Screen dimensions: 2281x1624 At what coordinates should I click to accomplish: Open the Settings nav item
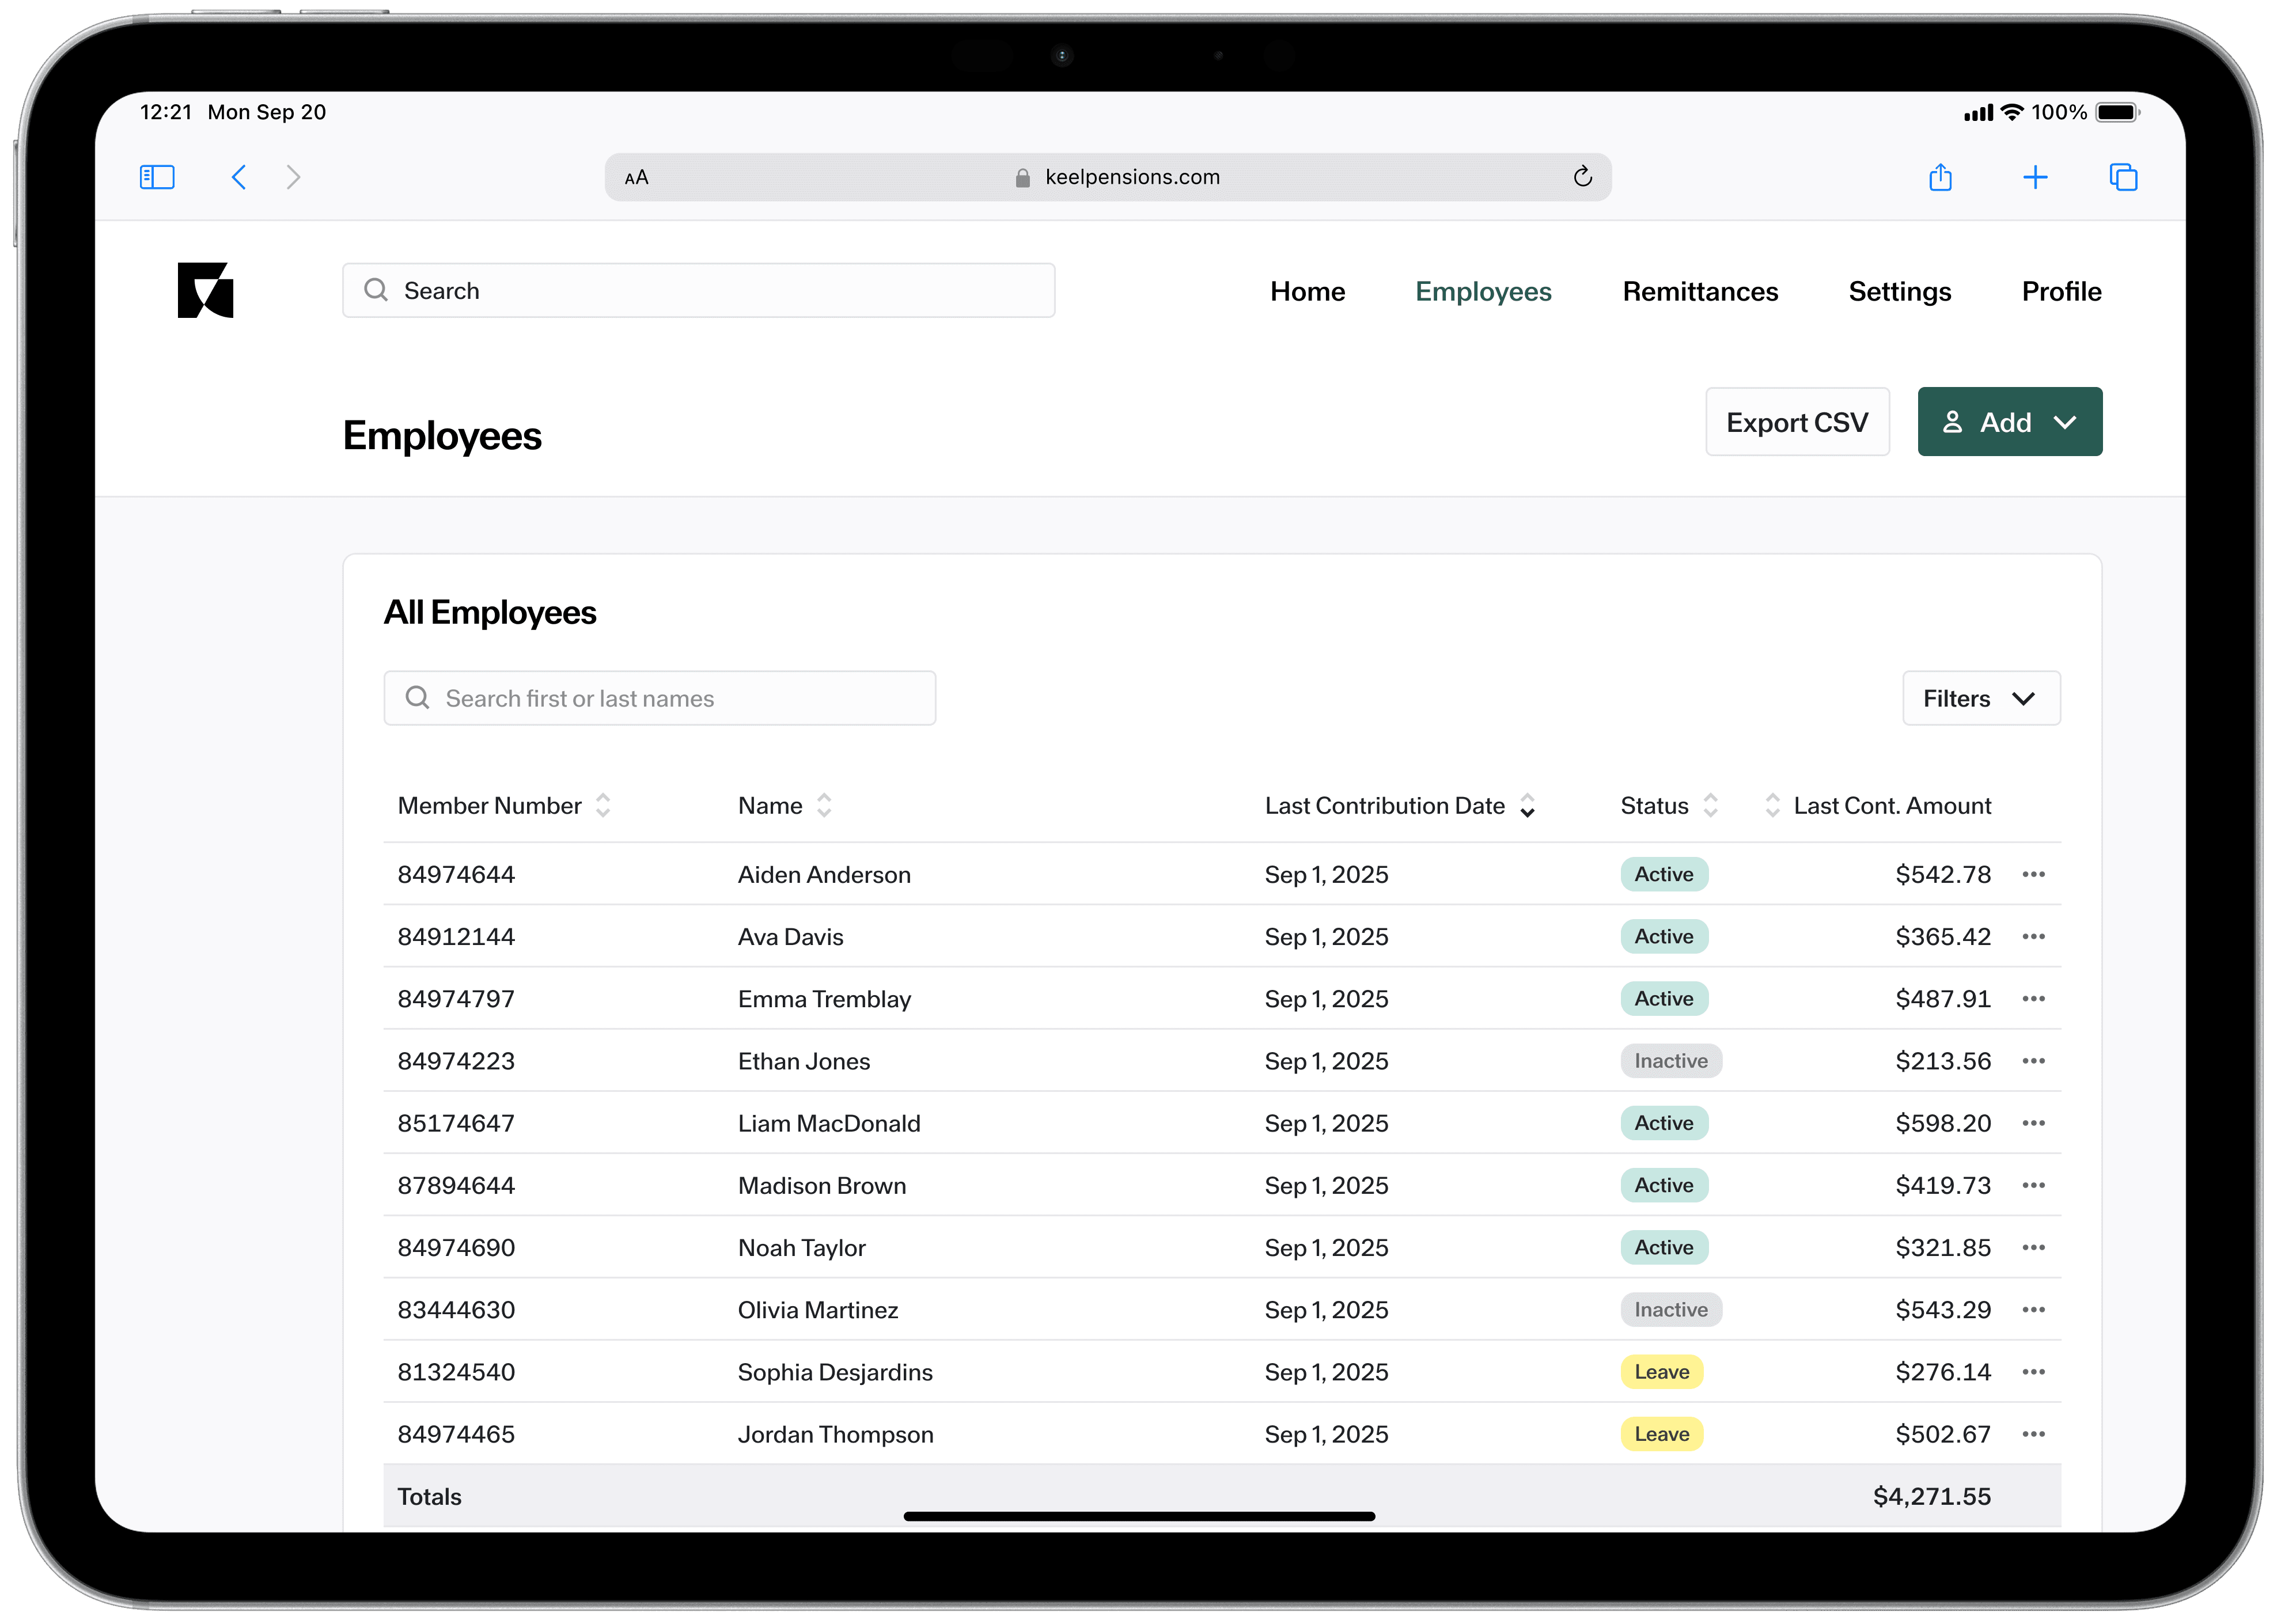[x=1899, y=291]
